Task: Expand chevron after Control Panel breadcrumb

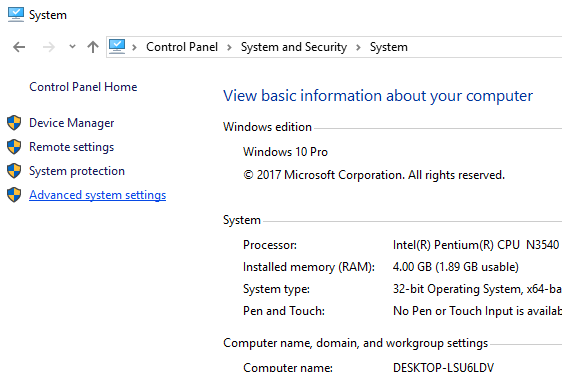Action: point(229,47)
